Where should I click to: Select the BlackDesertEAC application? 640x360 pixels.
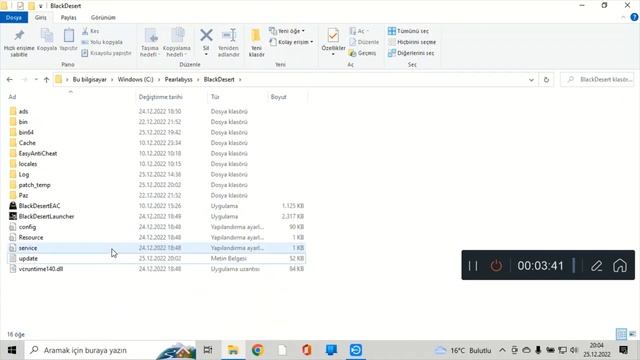pos(39,206)
